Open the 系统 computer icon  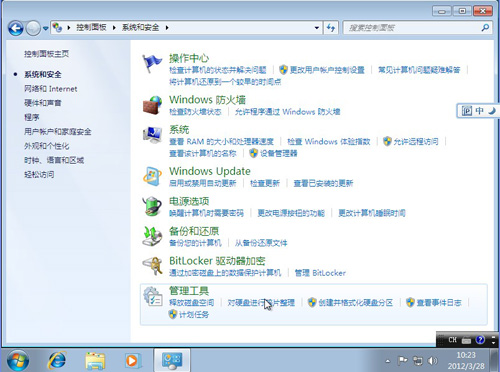[152, 135]
